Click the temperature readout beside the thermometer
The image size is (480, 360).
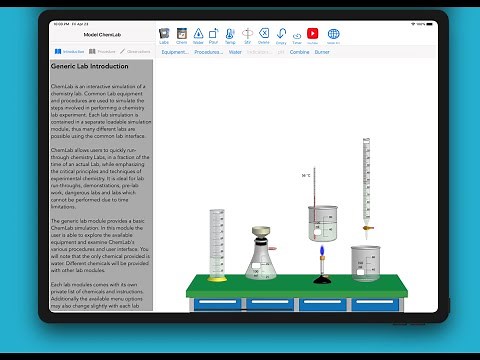coord(306,175)
